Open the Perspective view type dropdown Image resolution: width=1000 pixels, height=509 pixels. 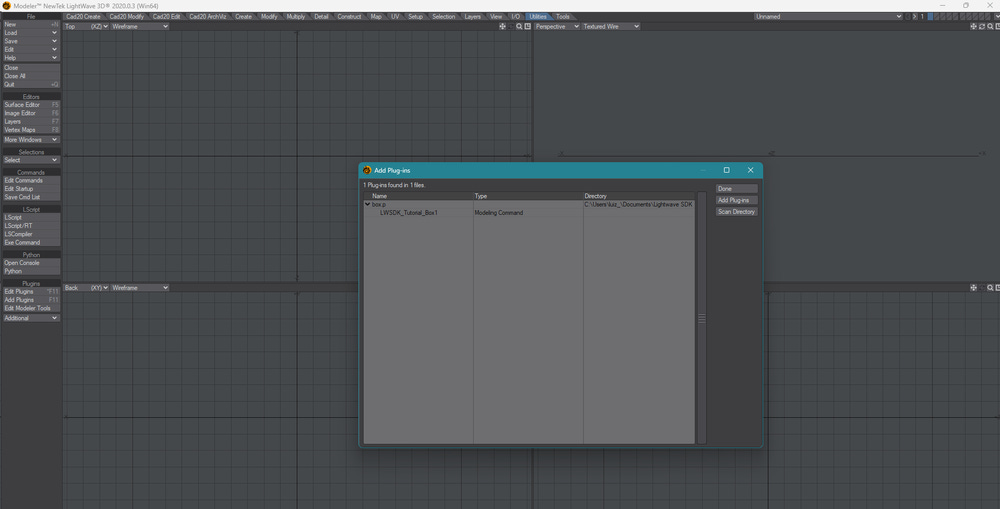point(557,27)
